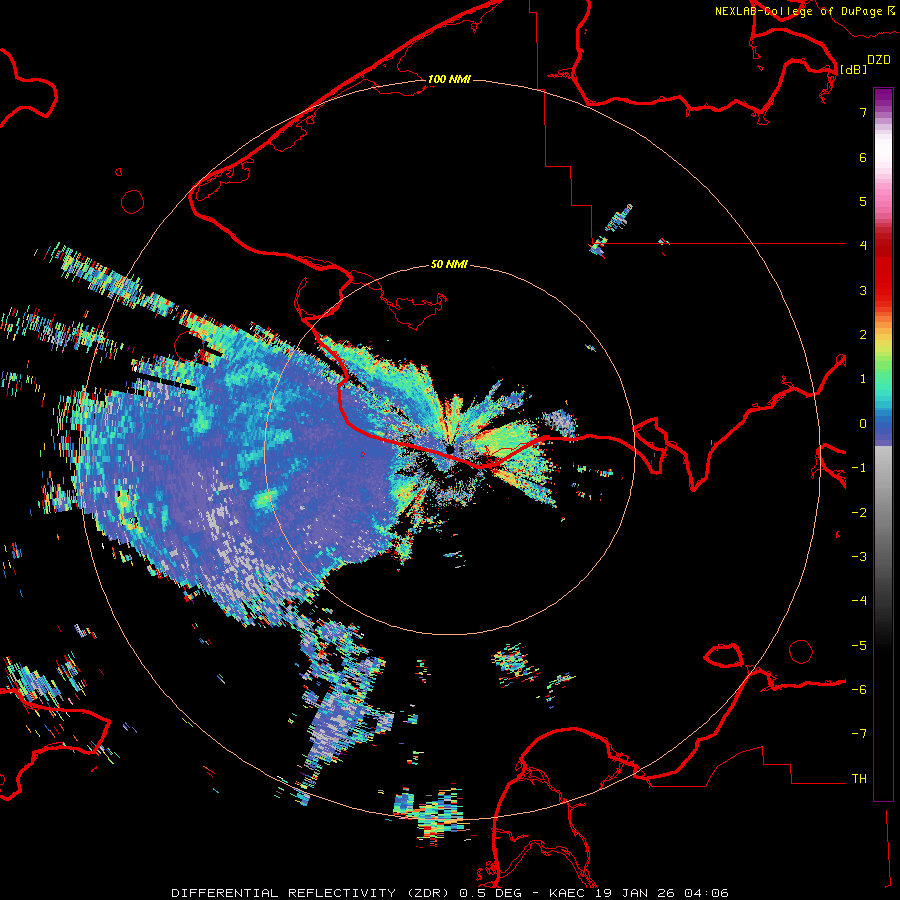The width and height of the screenshot is (900, 900).
Task: Click the 0.5 DEG elevation text
Action: [490, 893]
